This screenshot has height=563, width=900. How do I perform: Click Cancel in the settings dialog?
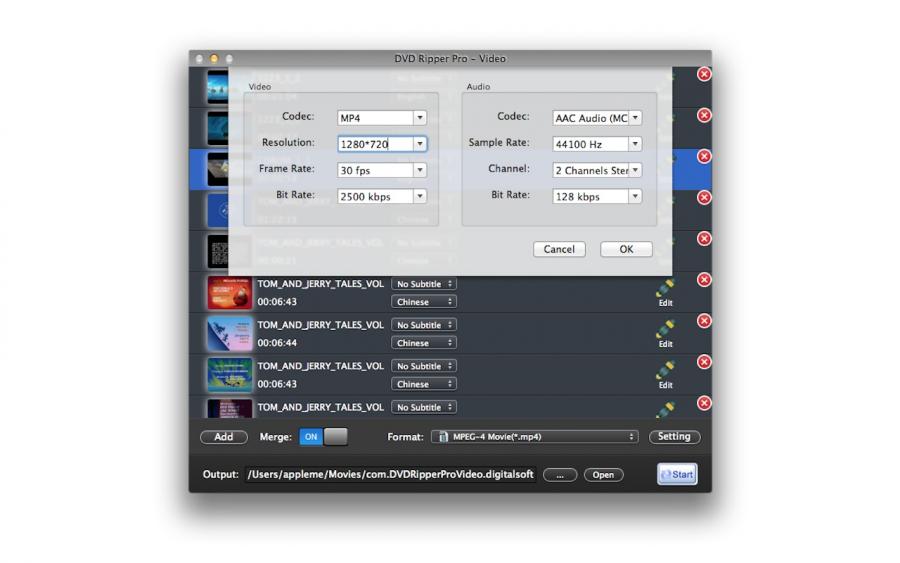pos(559,249)
